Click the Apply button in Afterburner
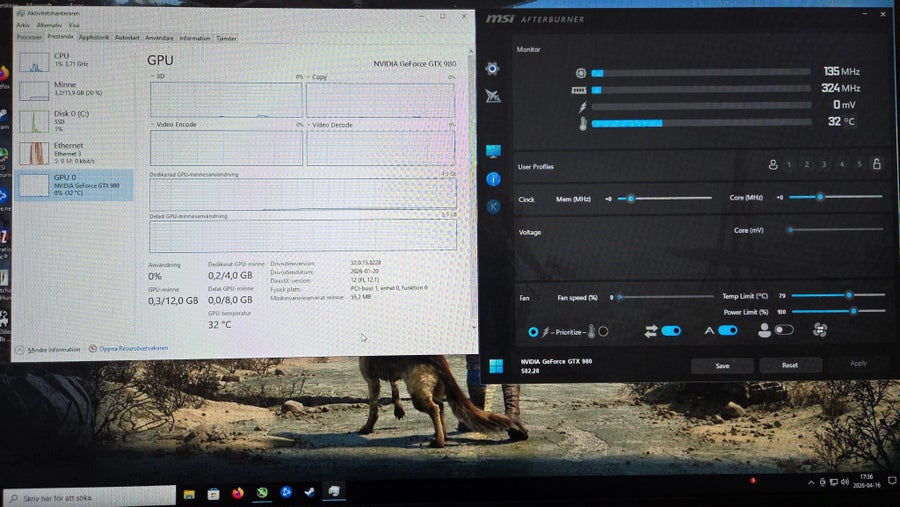900x507 pixels. tap(858, 363)
